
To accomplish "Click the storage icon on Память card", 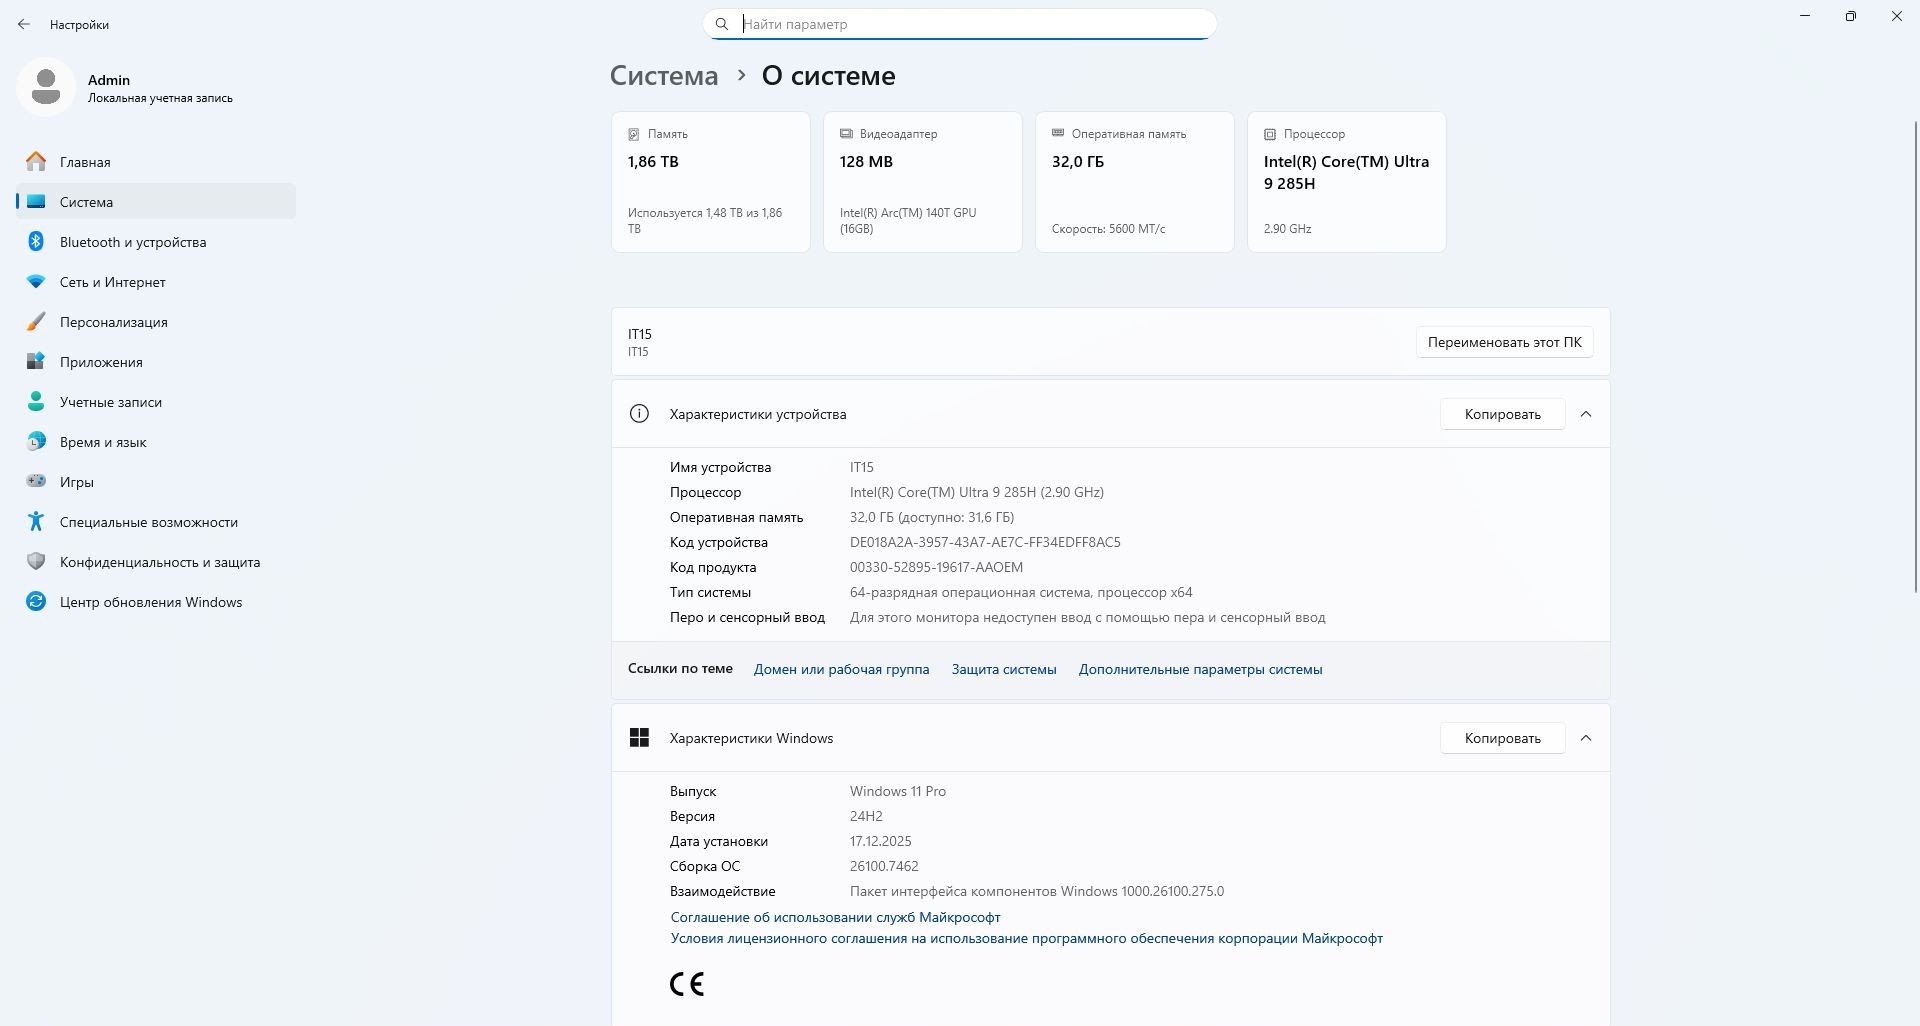I will coord(633,134).
